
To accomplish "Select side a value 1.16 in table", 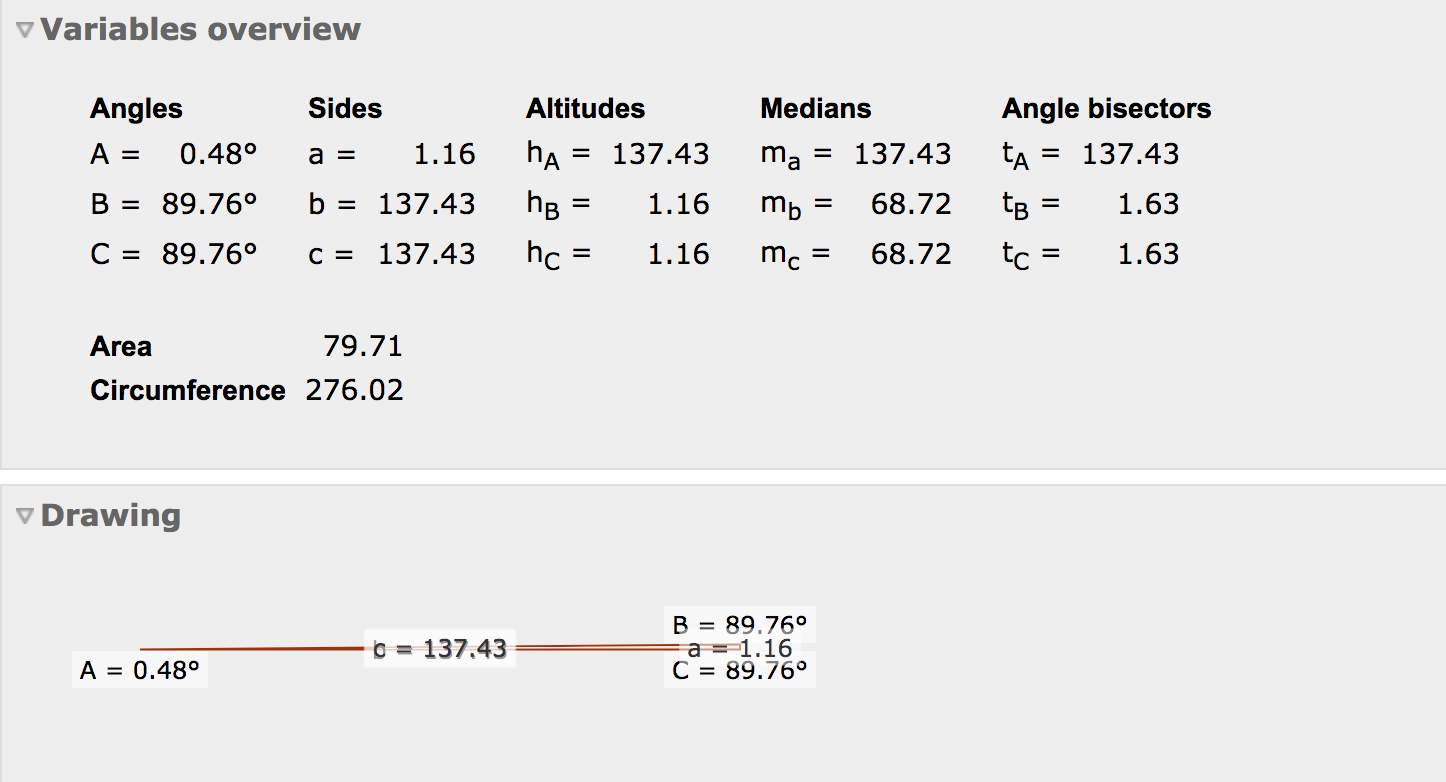I will 444,154.
